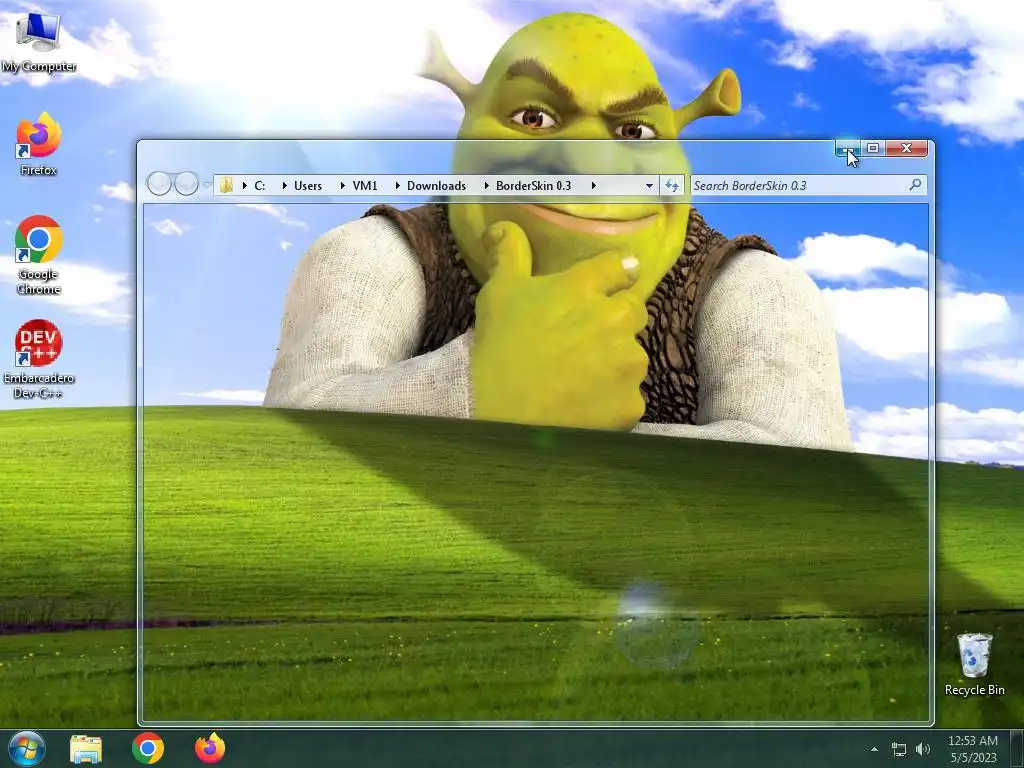Viewport: 1024px width, 768px height.
Task: Open the My Computer desktop icon
Action: [x=38, y=42]
